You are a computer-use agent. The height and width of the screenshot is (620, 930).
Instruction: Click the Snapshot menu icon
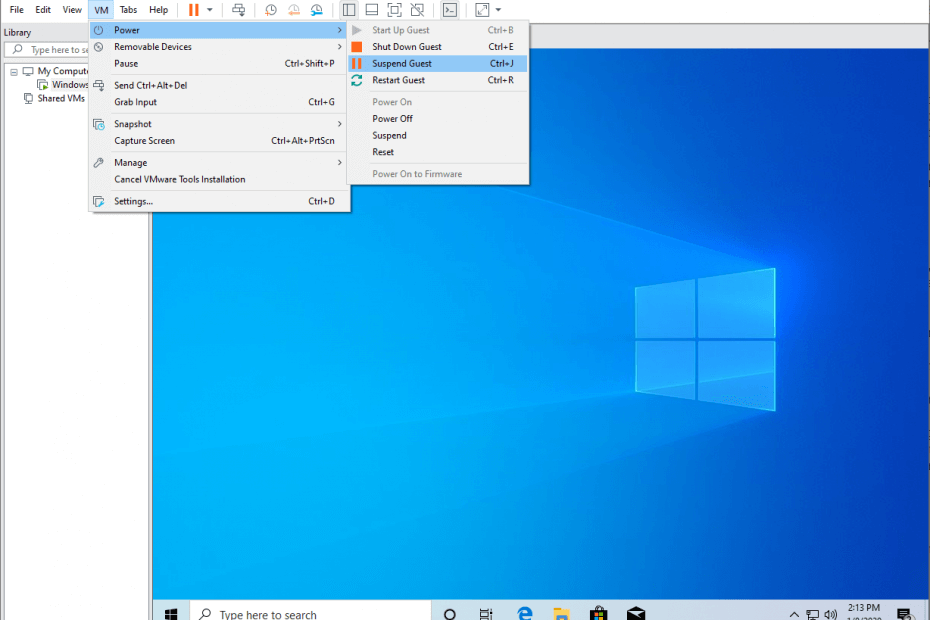tap(98, 124)
